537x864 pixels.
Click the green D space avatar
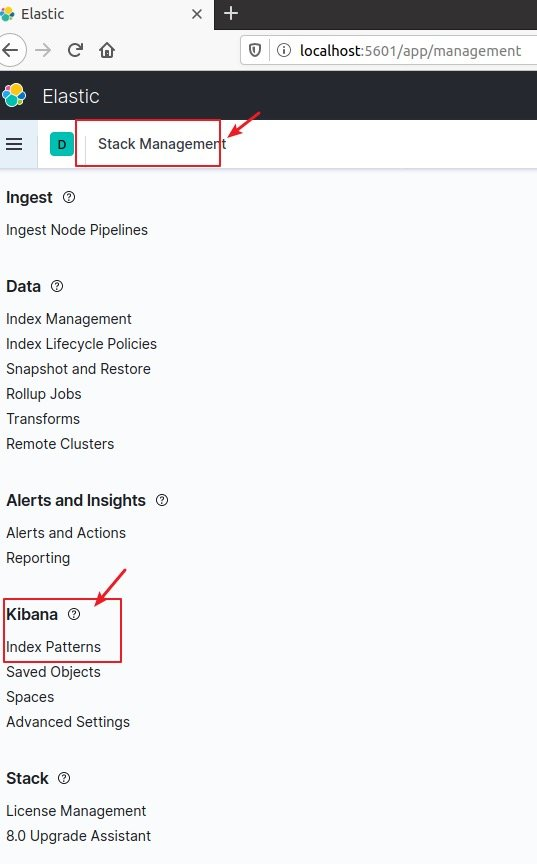pyautogui.click(x=62, y=144)
